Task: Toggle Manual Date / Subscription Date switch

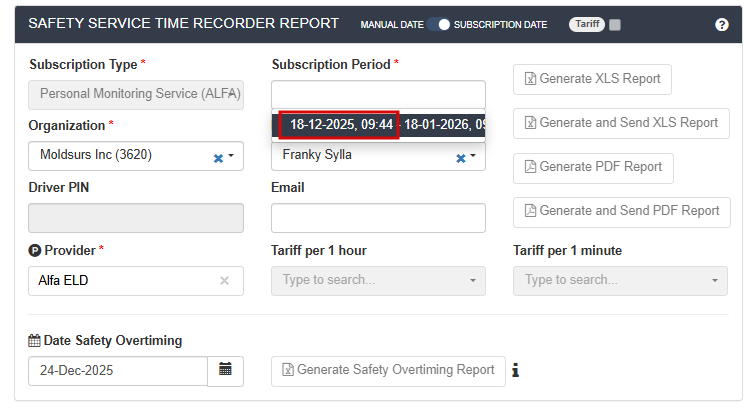Action: 438,25
